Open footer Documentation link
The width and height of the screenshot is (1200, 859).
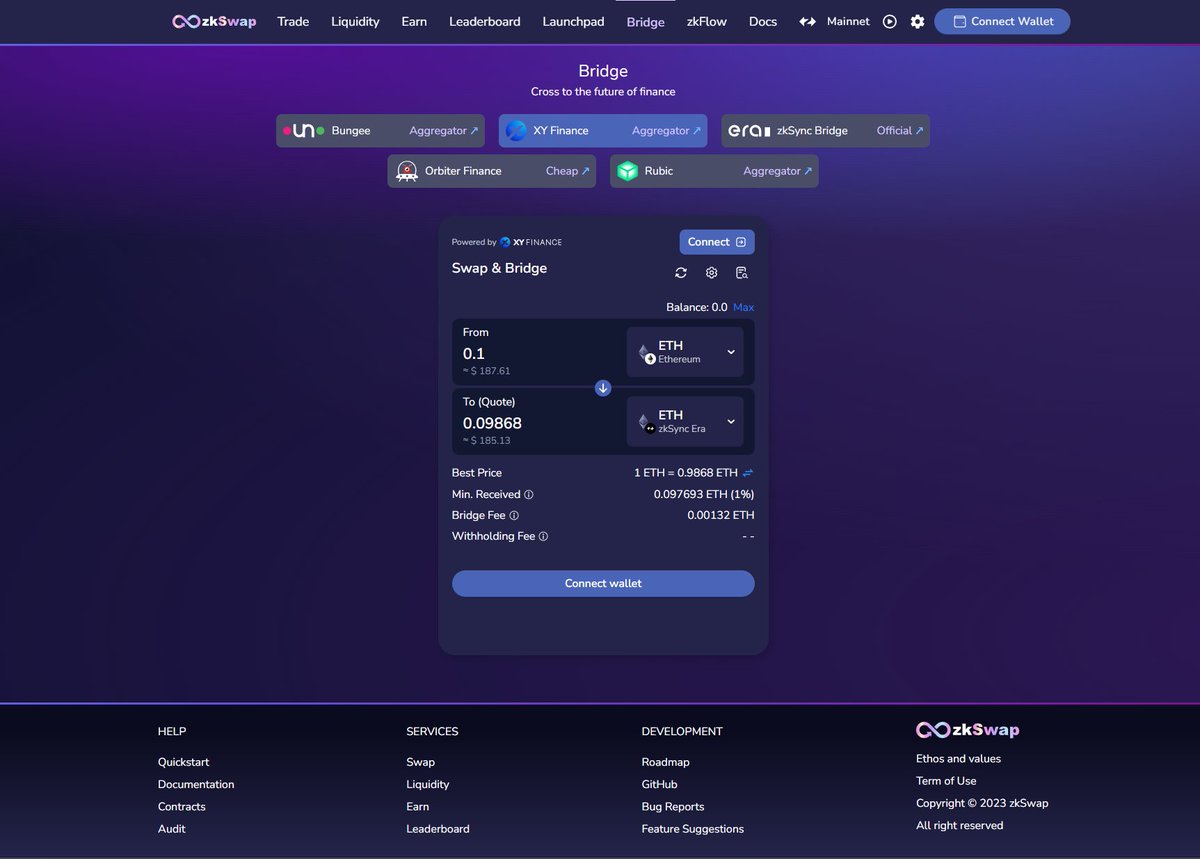(196, 784)
